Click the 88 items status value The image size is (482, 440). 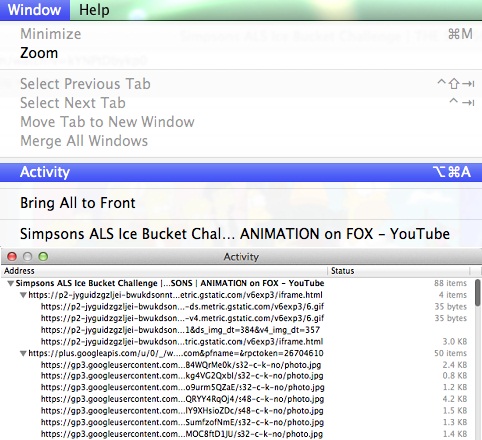pos(450,283)
